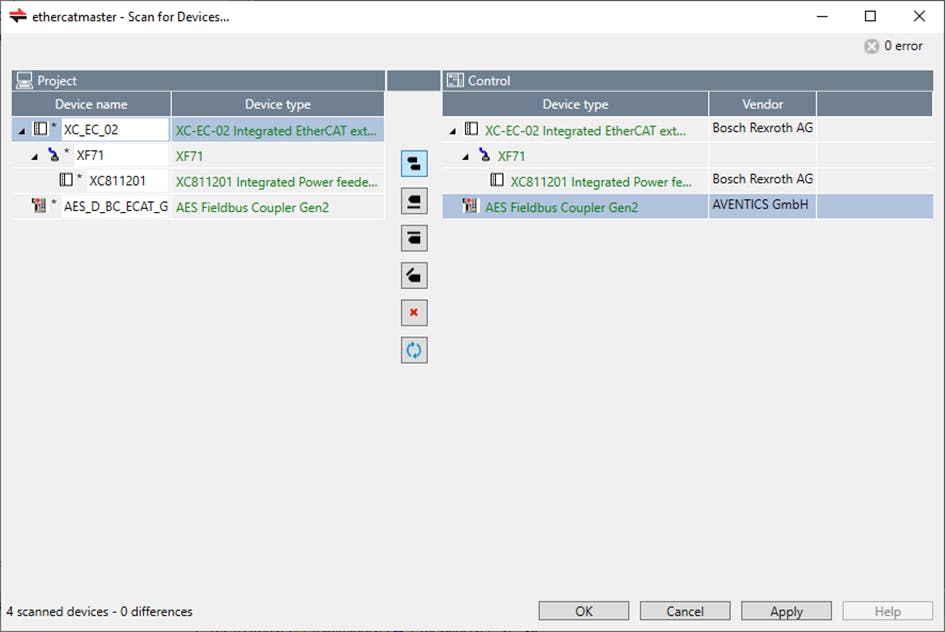Click the XC811201 module icon in Control
This screenshot has height=632, width=945.
tap(497, 180)
